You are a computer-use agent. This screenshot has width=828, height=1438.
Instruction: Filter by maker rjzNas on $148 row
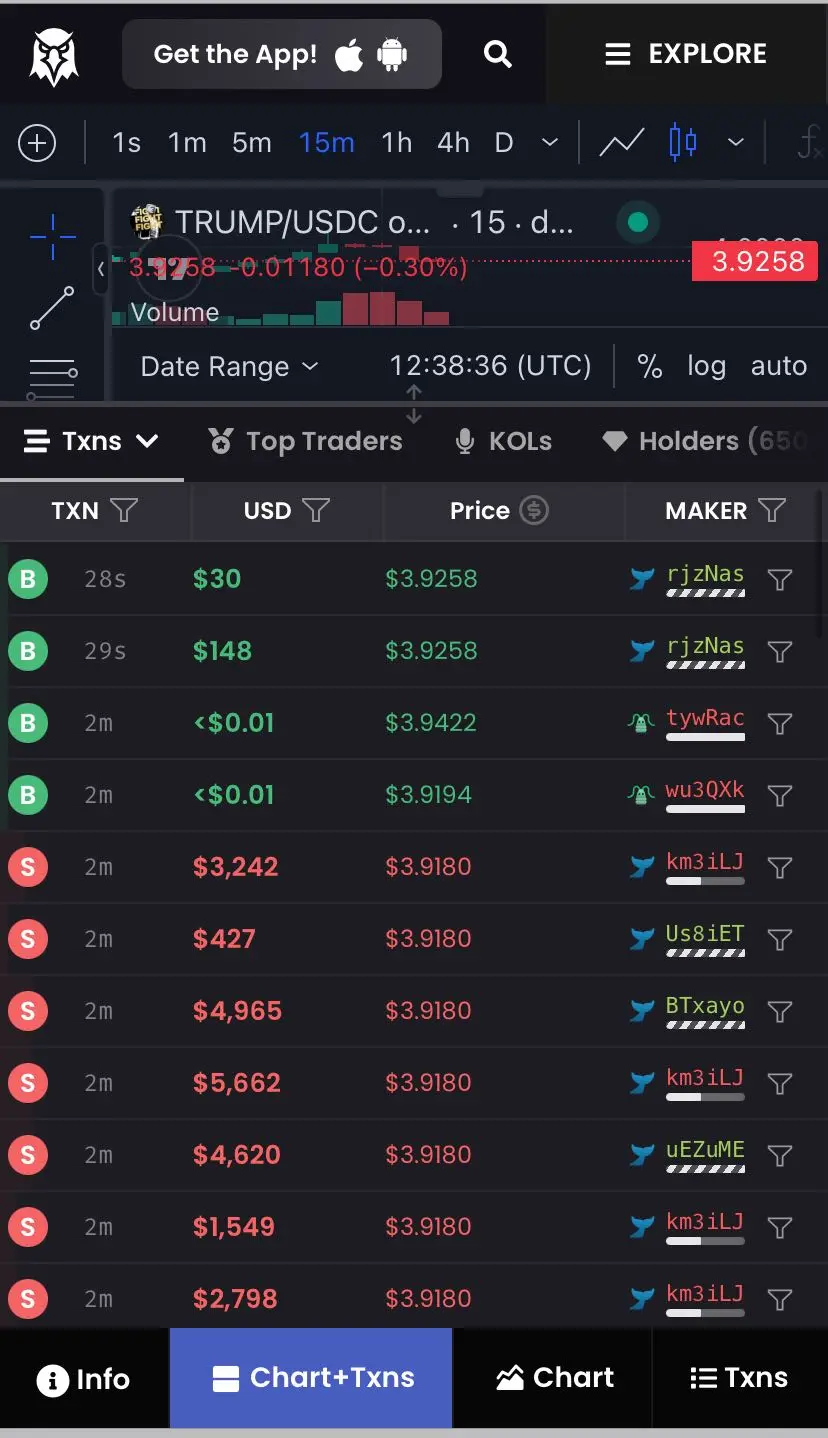pos(780,651)
